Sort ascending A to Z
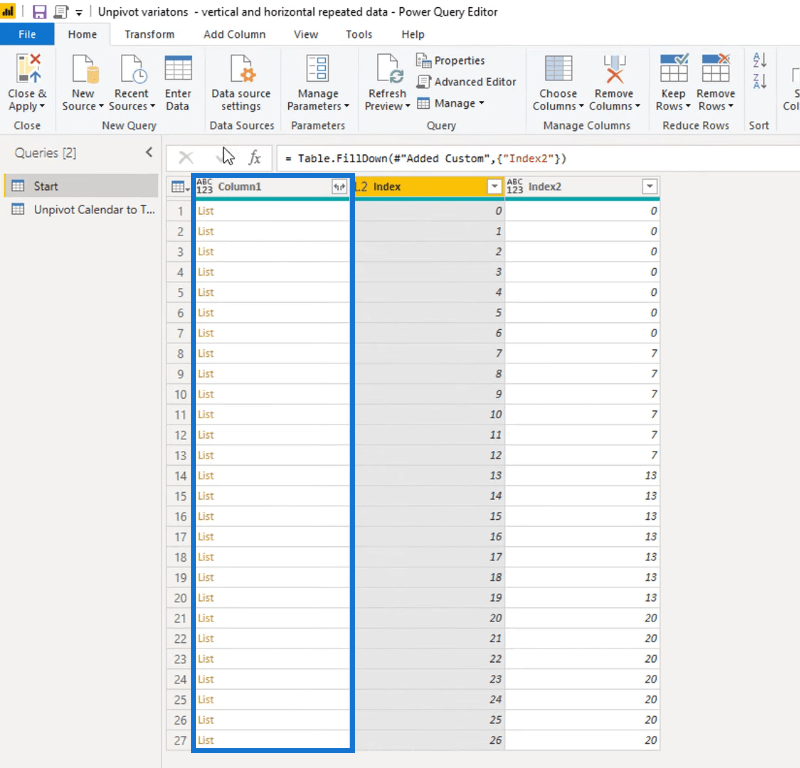 click(x=759, y=60)
